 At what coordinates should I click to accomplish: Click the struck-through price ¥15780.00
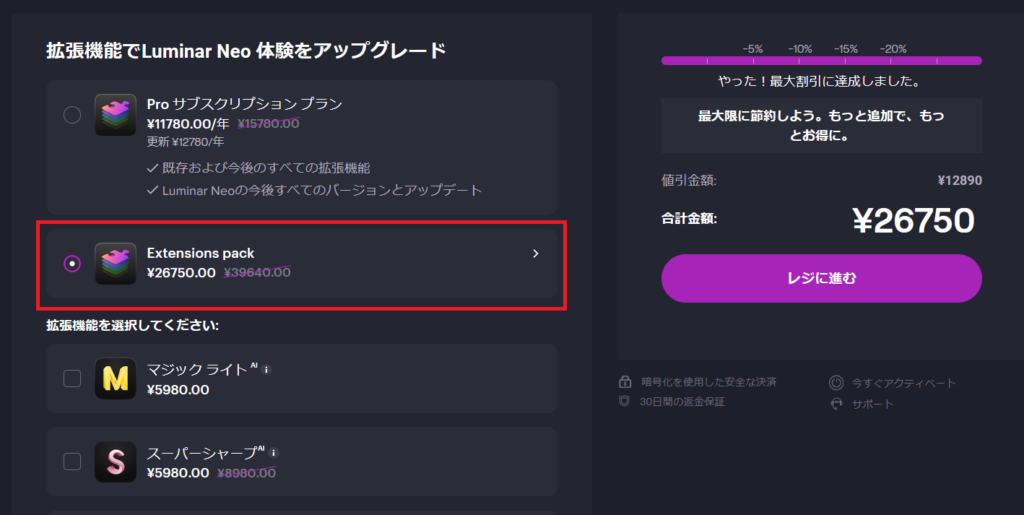[268, 123]
